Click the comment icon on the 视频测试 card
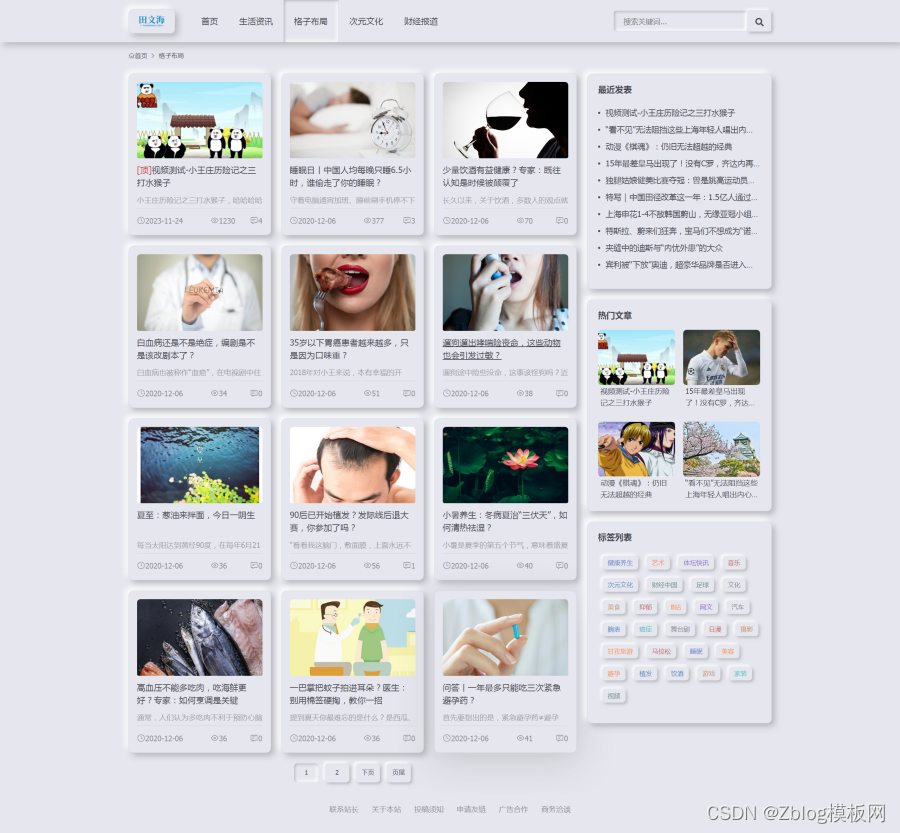900x833 pixels. pyautogui.click(x=254, y=220)
